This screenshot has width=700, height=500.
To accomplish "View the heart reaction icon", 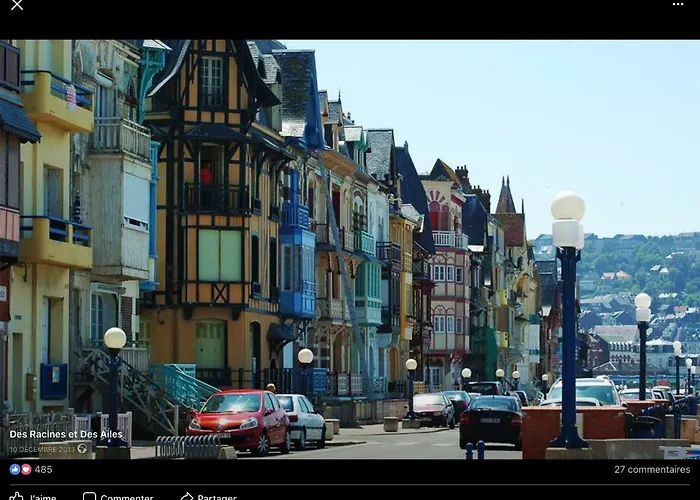I will (26, 469).
